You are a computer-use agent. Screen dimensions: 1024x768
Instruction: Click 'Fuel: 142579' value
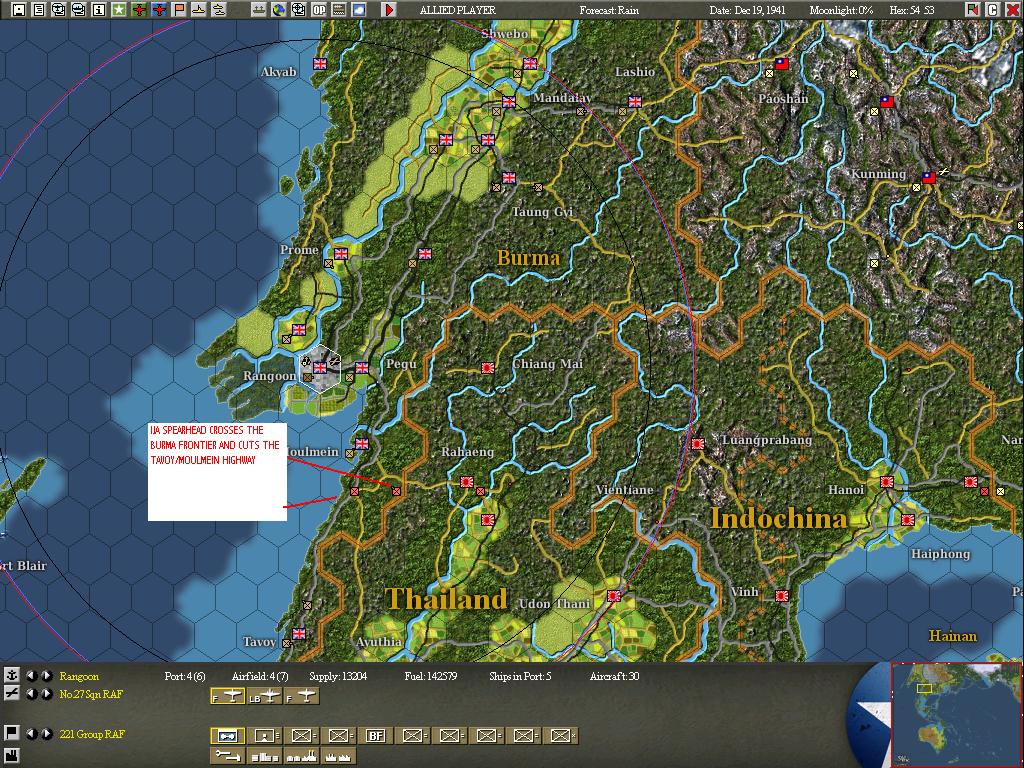coord(430,676)
